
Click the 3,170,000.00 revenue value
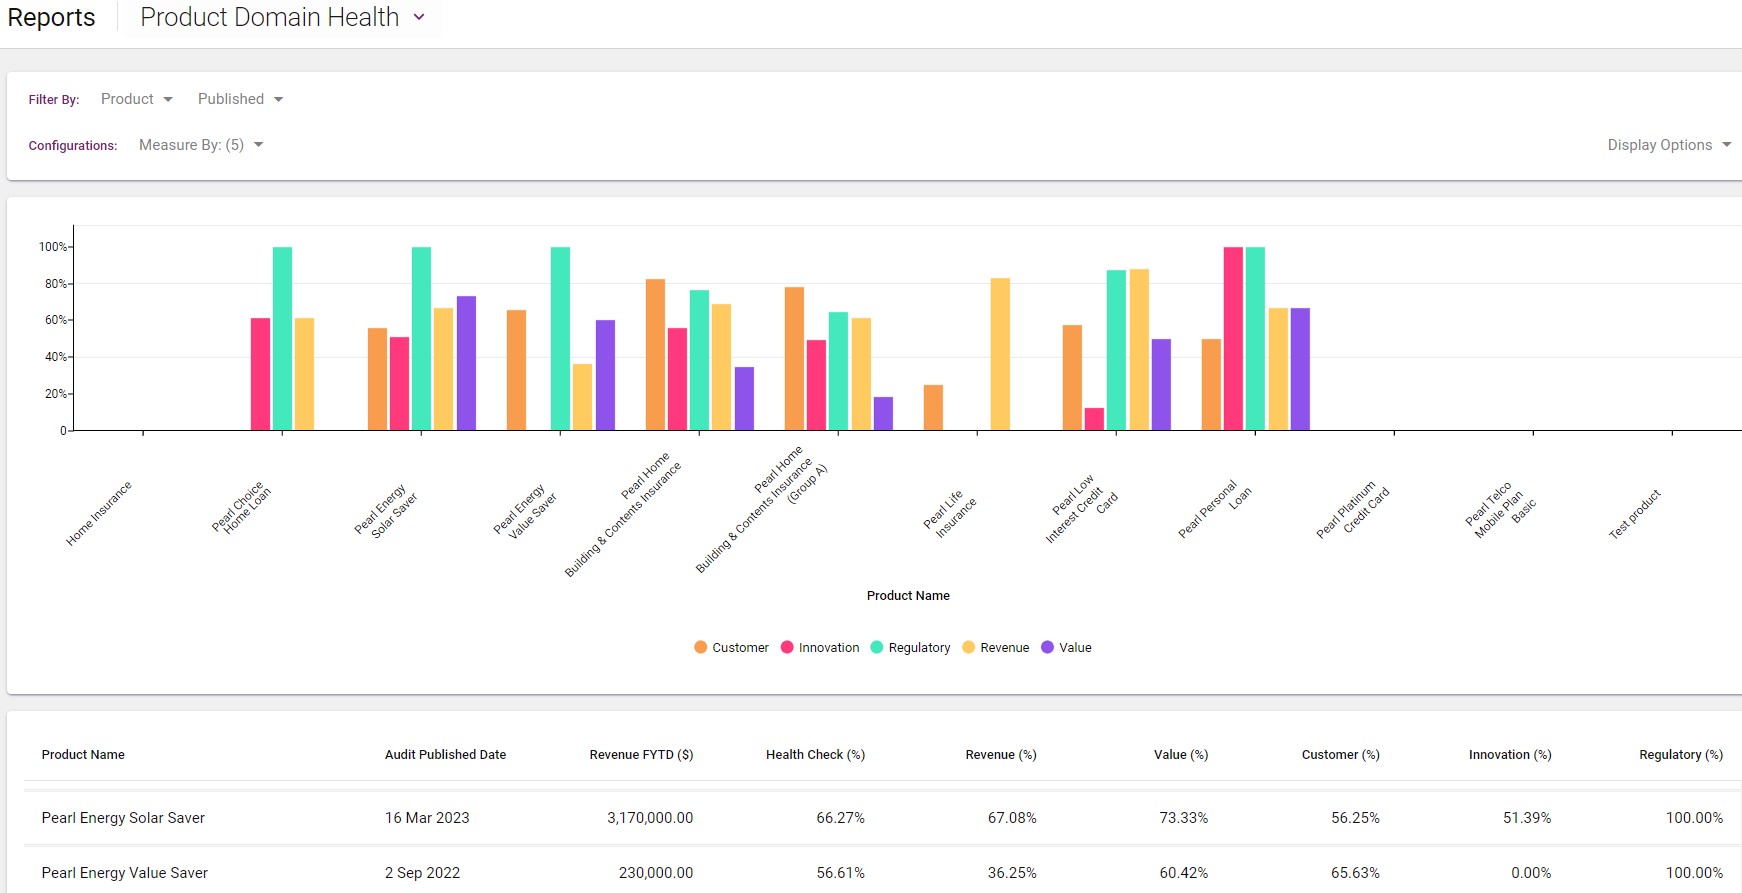click(x=650, y=818)
